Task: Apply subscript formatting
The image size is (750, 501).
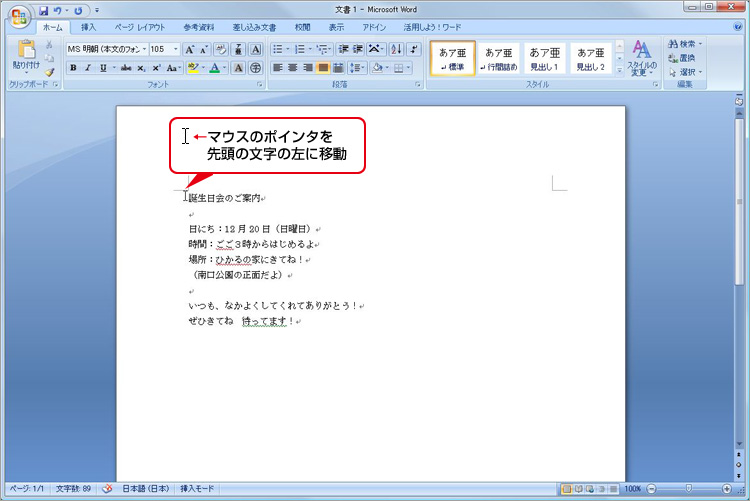Action: (141, 68)
